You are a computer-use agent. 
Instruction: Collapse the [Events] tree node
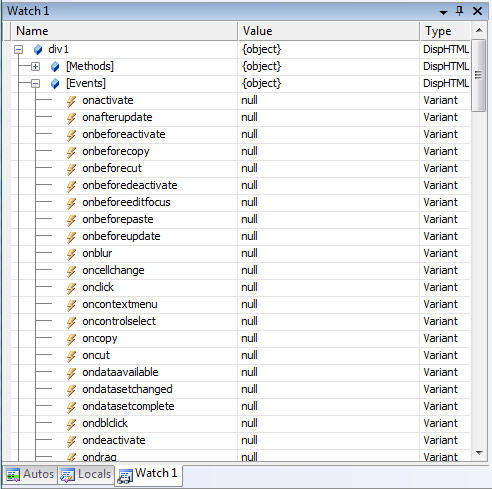pos(35,84)
